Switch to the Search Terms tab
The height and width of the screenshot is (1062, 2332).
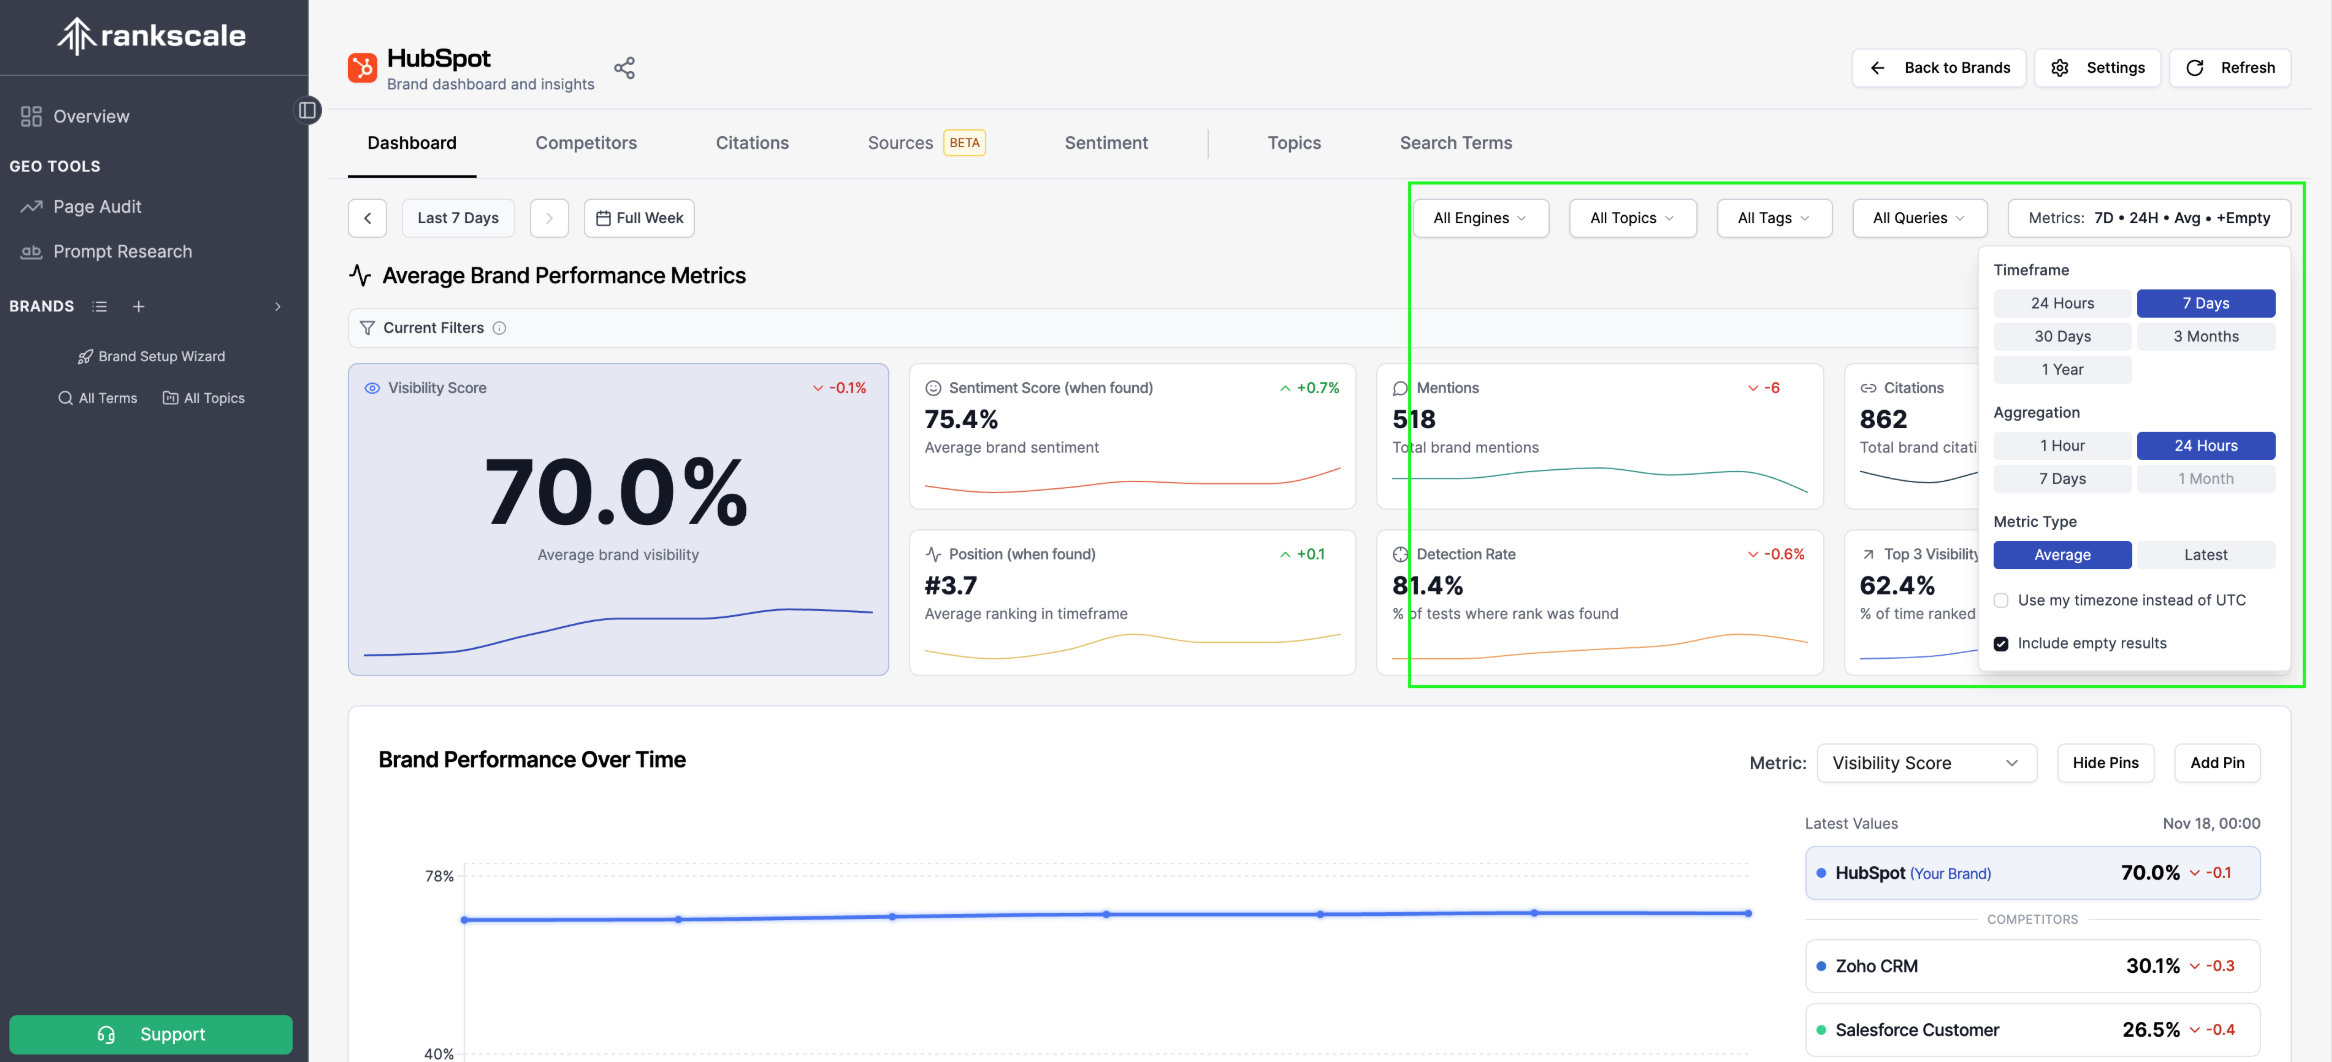(1456, 143)
